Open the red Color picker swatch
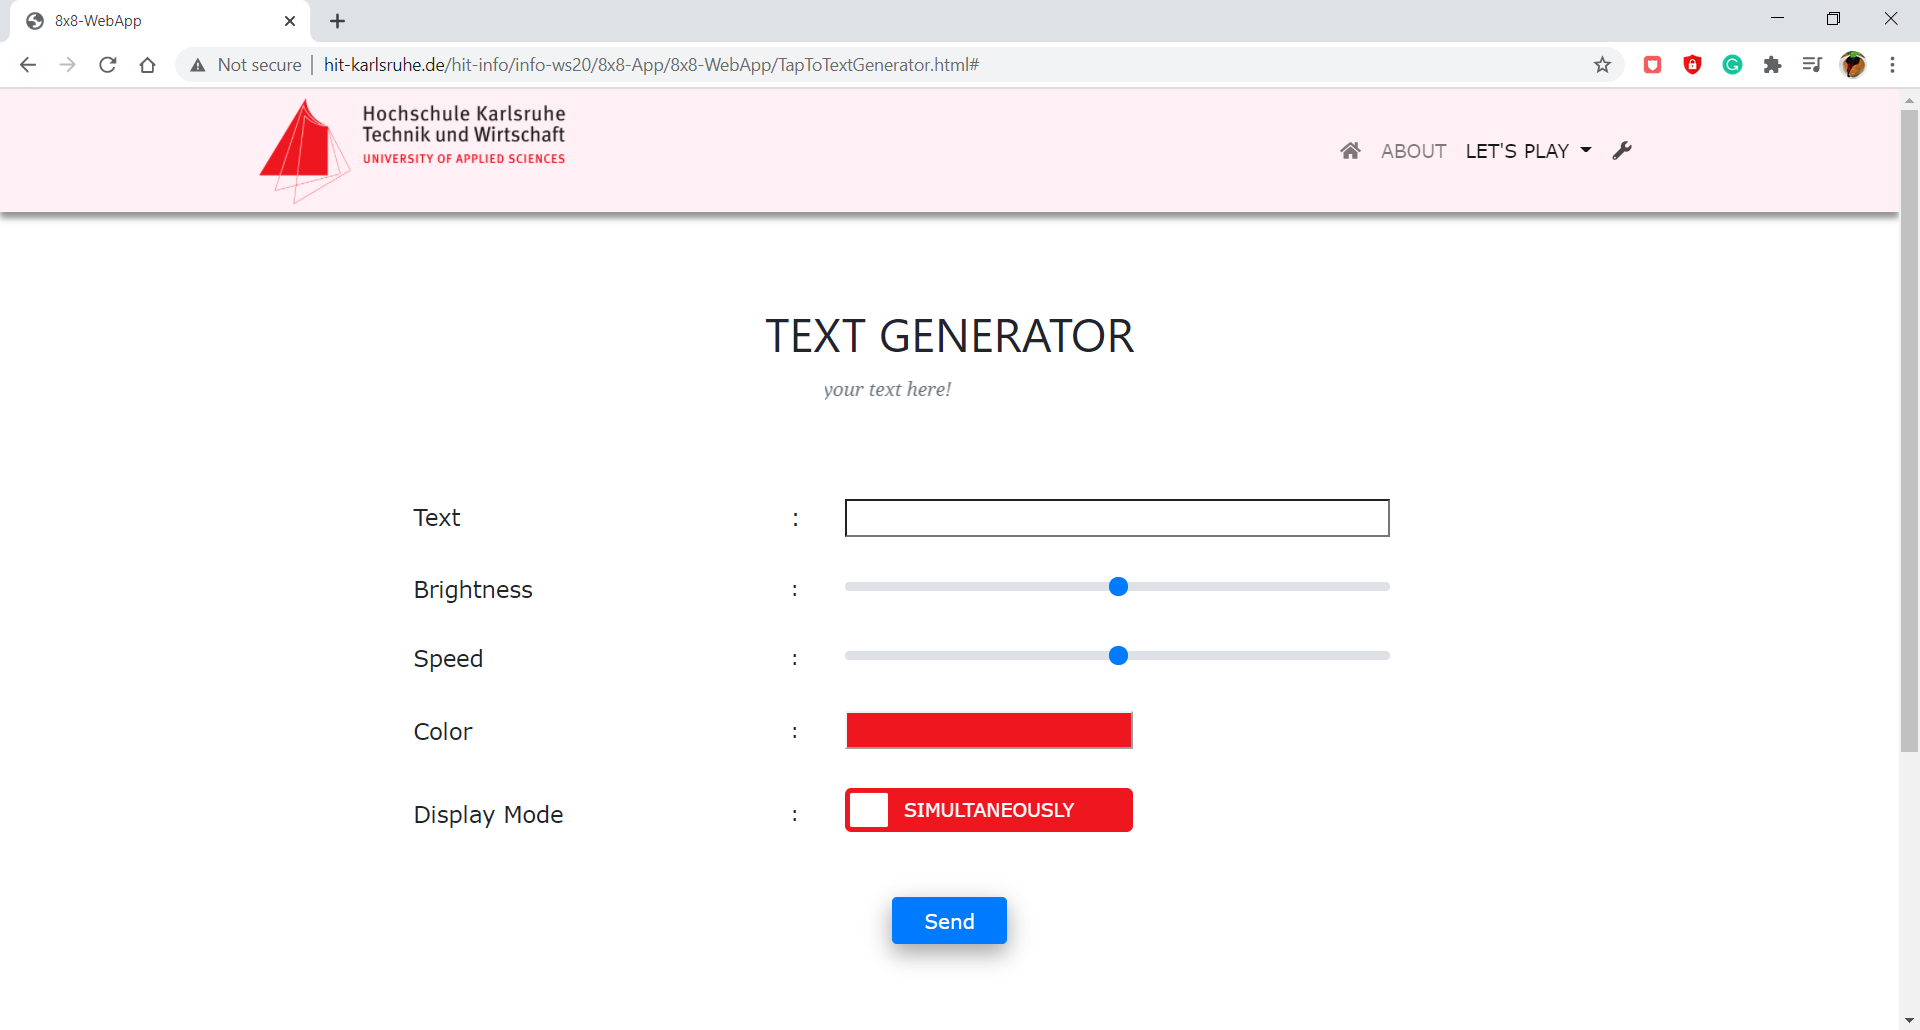 (988, 731)
